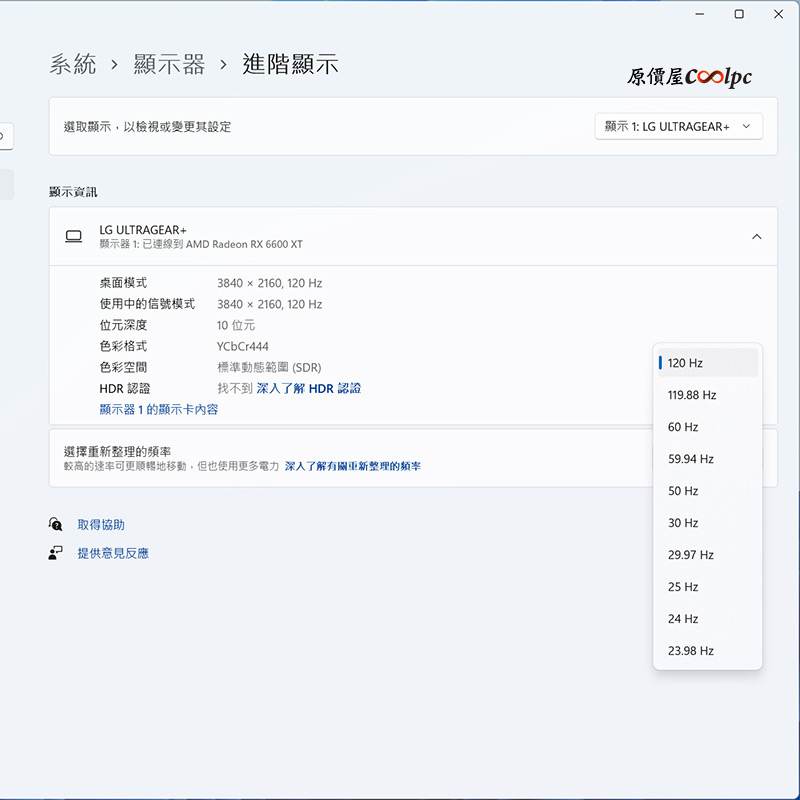
Task: Click the 顯示資訊 section heading
Action: pyautogui.click(x=73, y=192)
